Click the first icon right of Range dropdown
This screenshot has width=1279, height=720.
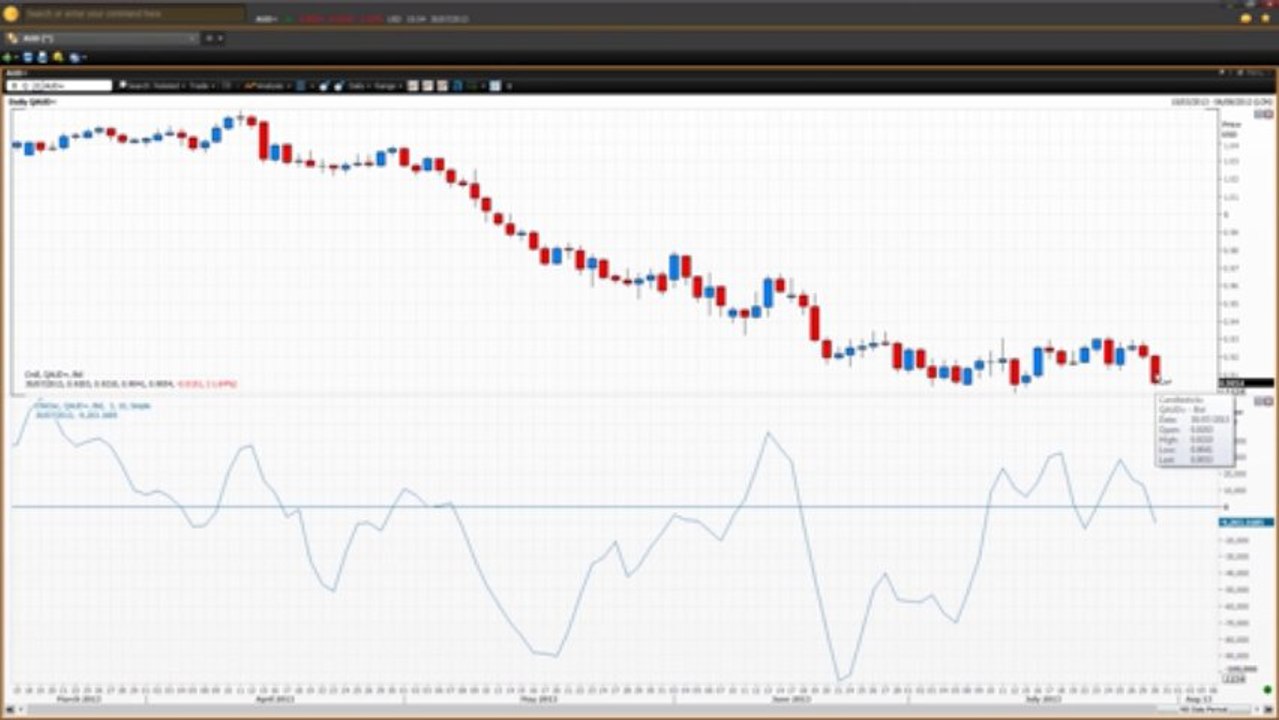tap(412, 86)
